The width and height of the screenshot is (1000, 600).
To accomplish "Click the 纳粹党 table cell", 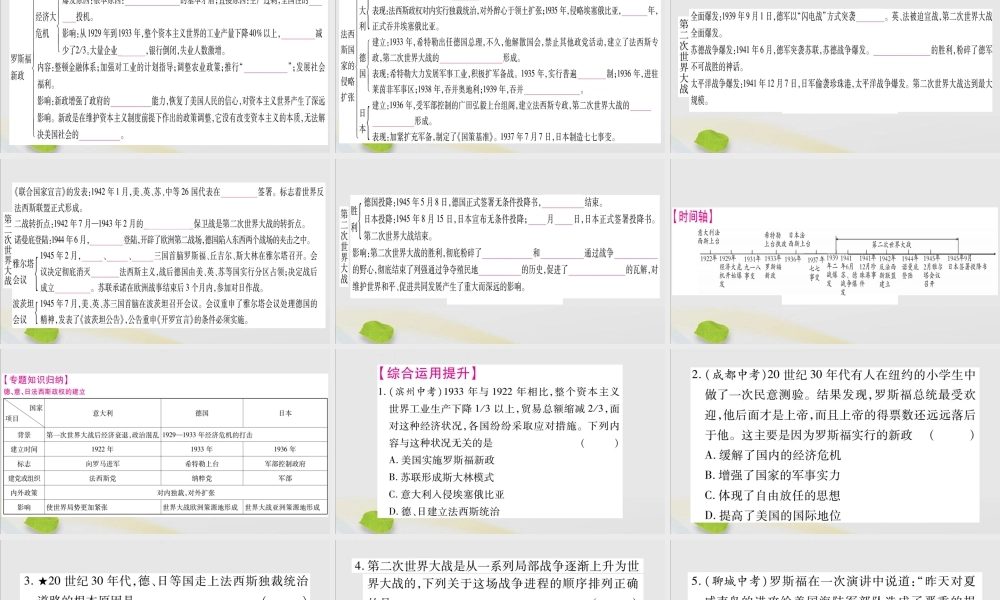I will [202, 478].
